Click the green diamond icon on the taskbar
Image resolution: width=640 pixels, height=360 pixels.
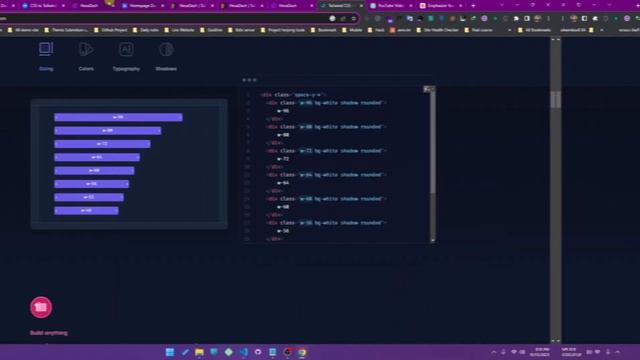(229, 352)
